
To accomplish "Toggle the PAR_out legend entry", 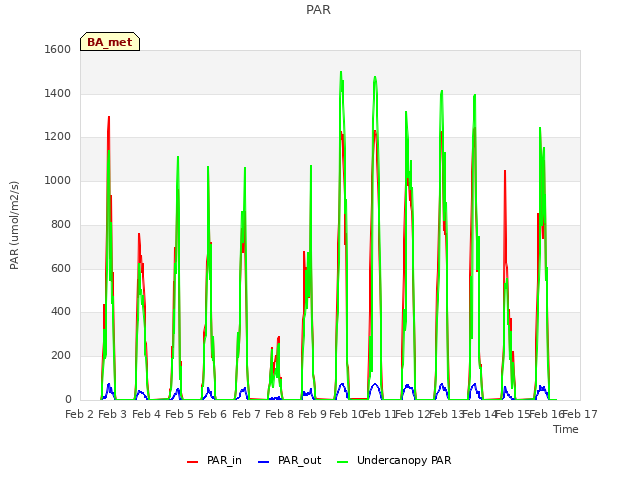I will [289, 460].
